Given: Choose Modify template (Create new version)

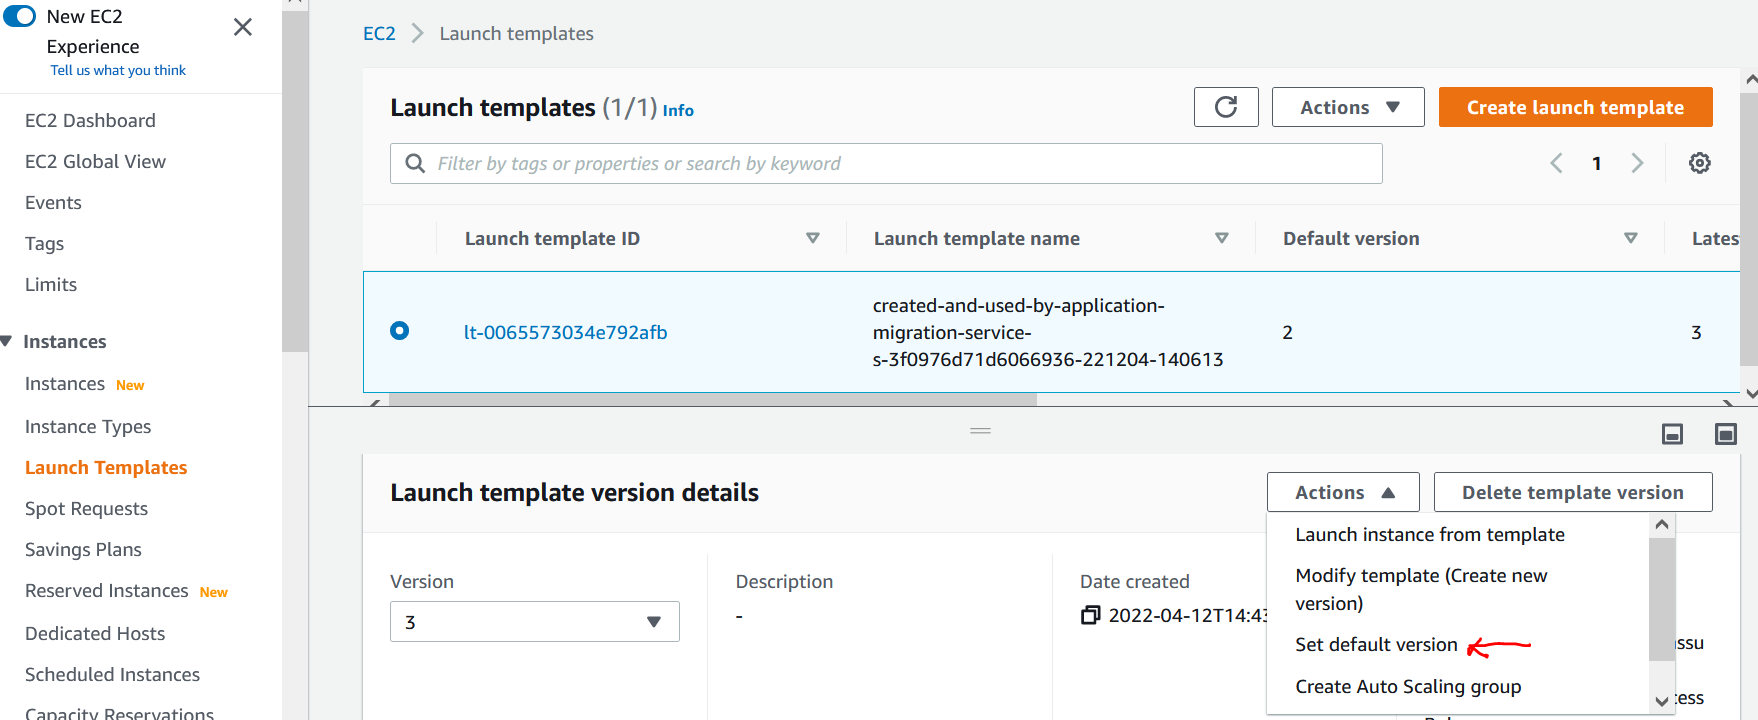Looking at the screenshot, I should point(1421,589).
